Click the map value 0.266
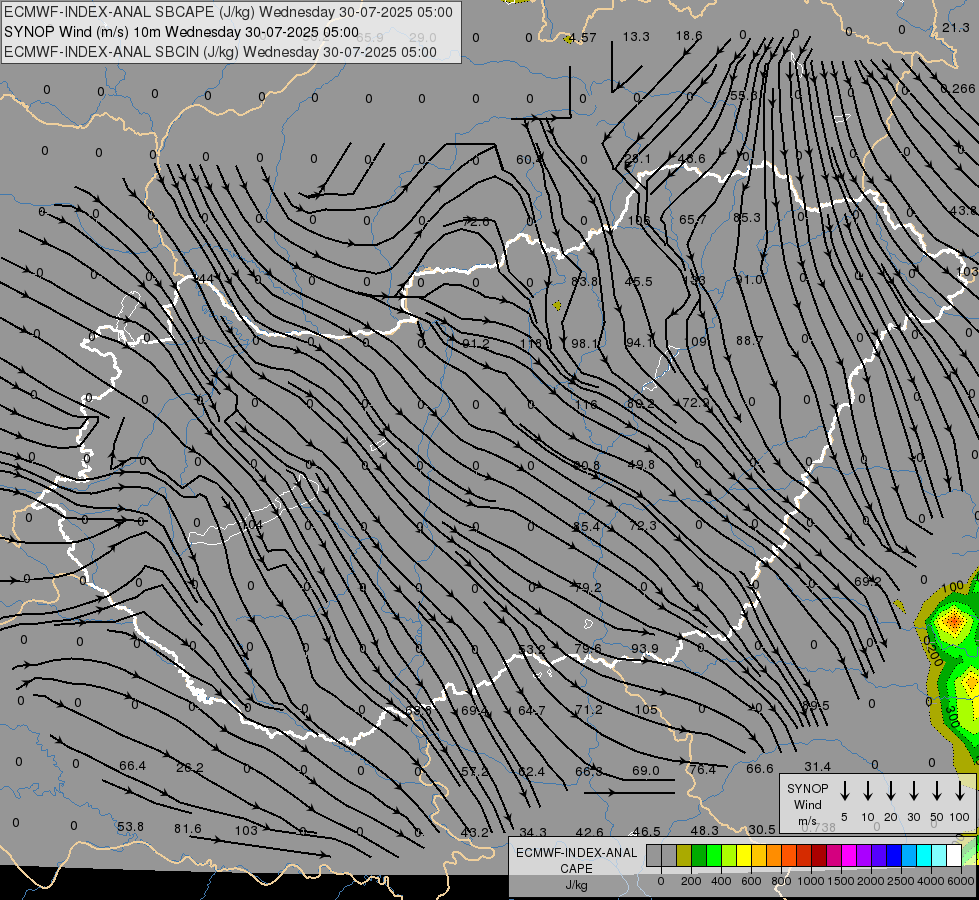979x900 pixels. coord(958,89)
